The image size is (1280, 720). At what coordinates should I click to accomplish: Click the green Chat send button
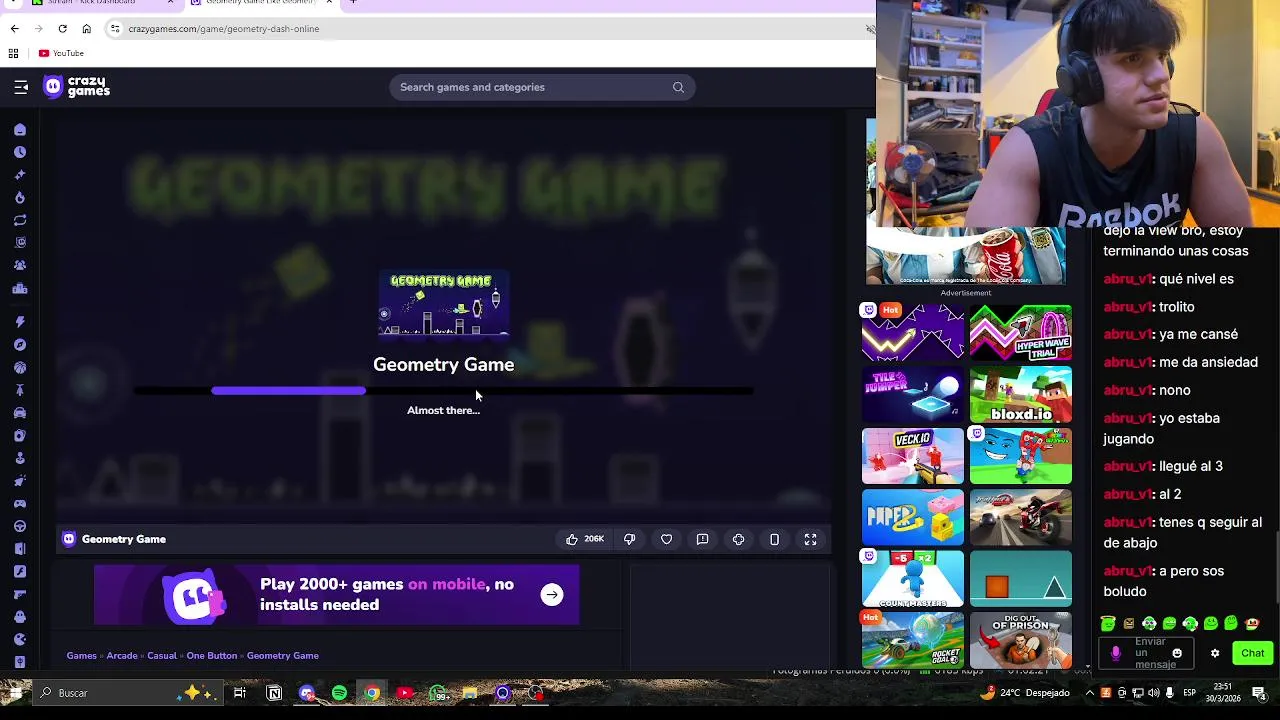point(1253,653)
